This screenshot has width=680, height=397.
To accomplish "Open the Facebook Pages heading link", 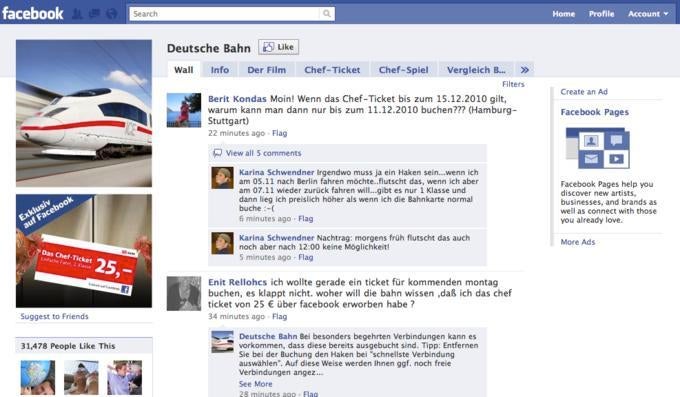I will [x=594, y=112].
